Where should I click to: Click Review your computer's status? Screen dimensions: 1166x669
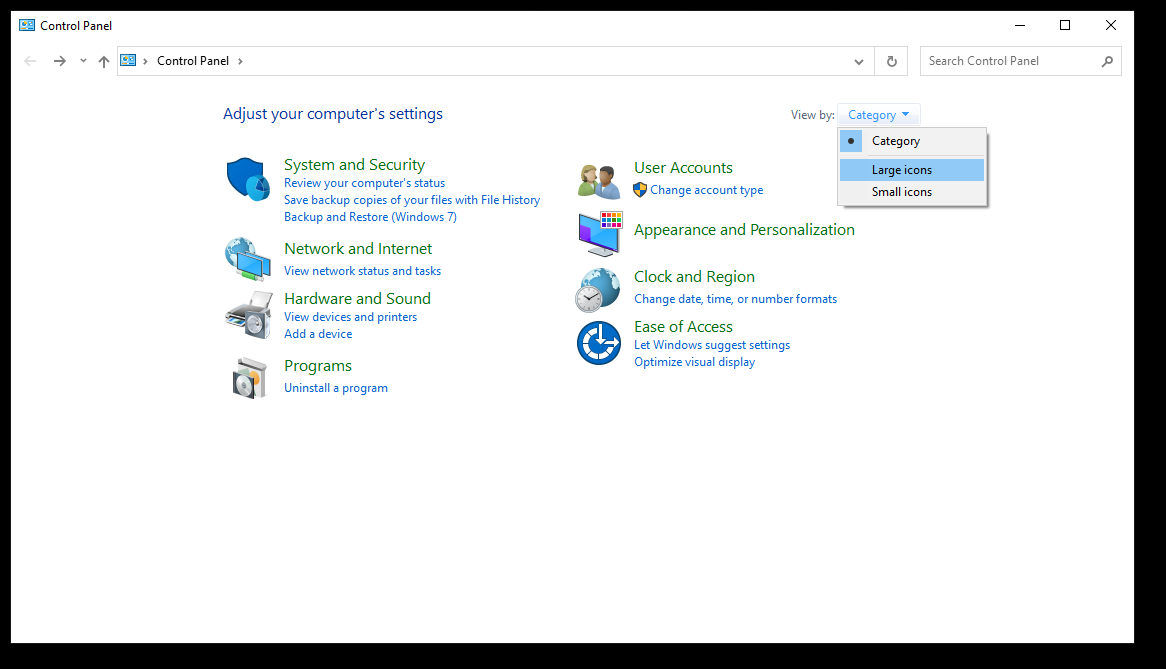(364, 183)
